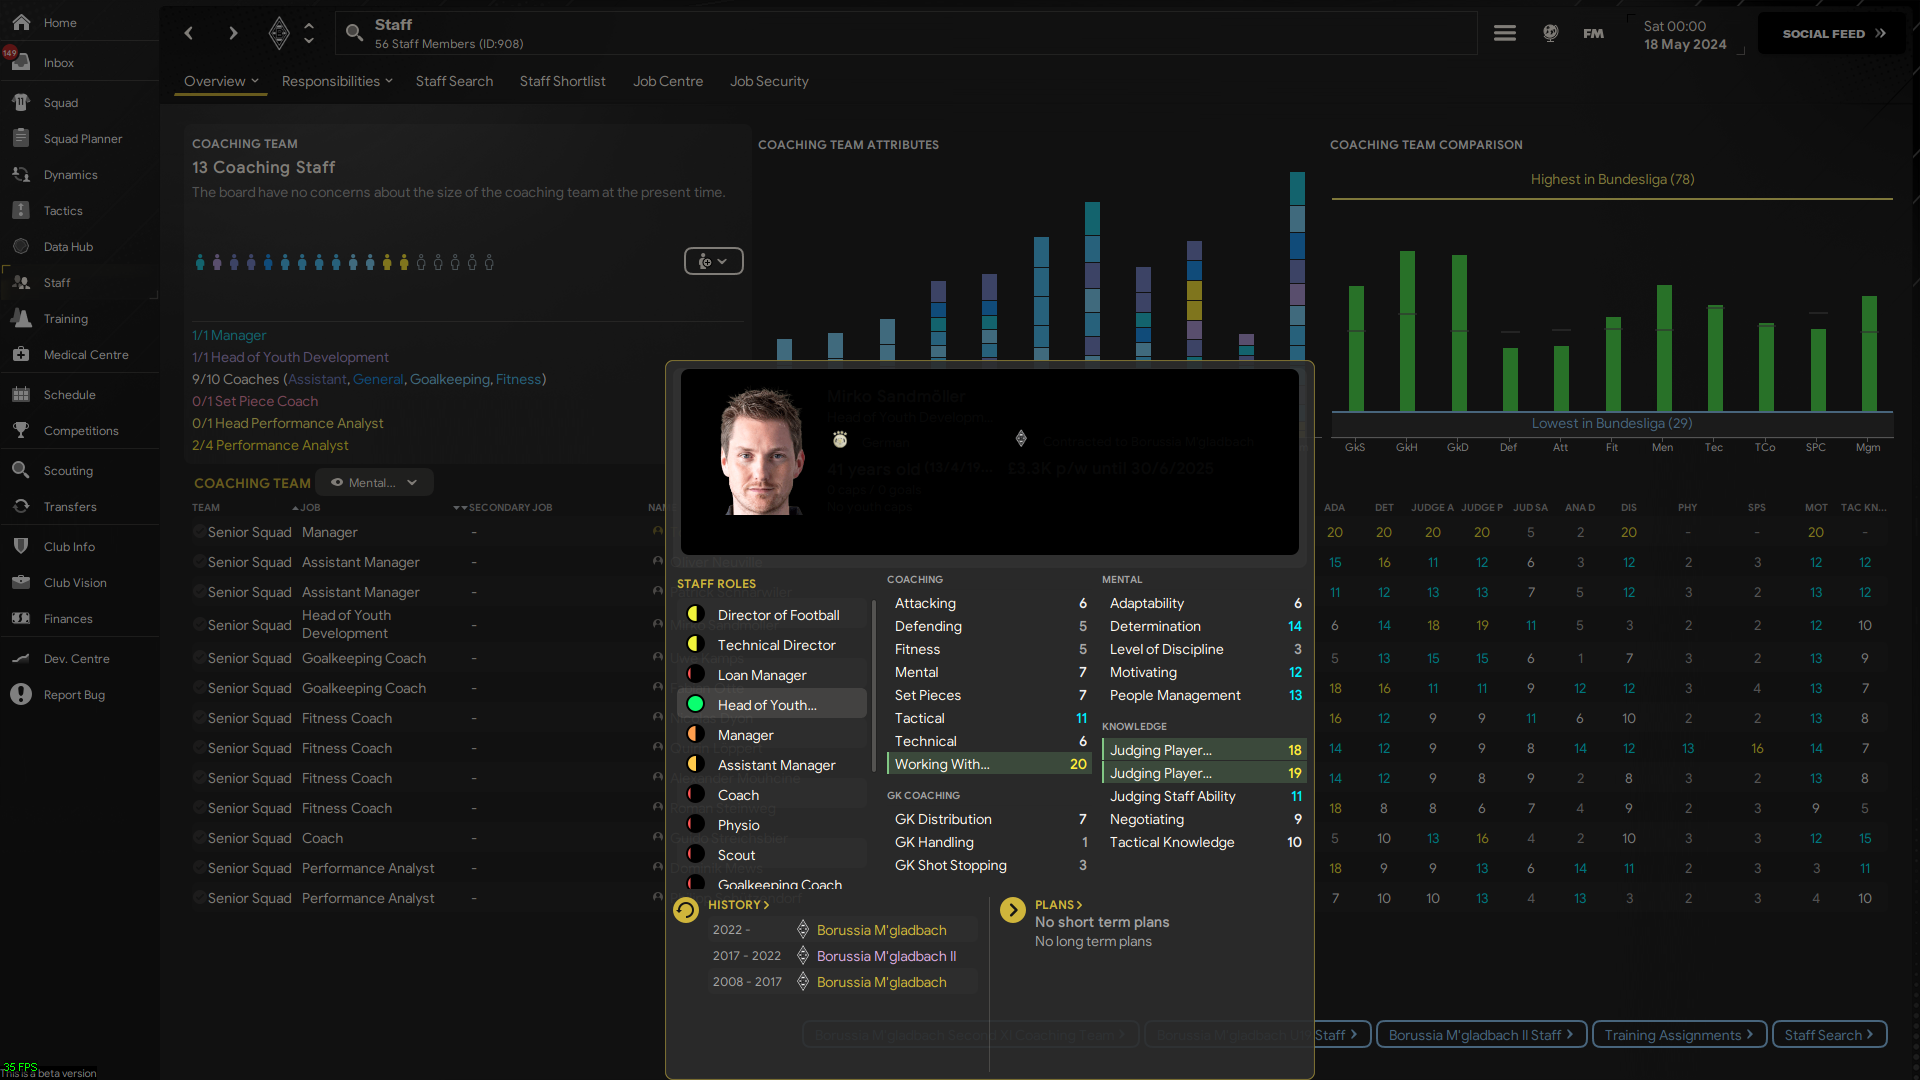Click the Borussia M'gladbach club badge icon
1920x1080 pixels.
pyautogui.click(x=279, y=33)
